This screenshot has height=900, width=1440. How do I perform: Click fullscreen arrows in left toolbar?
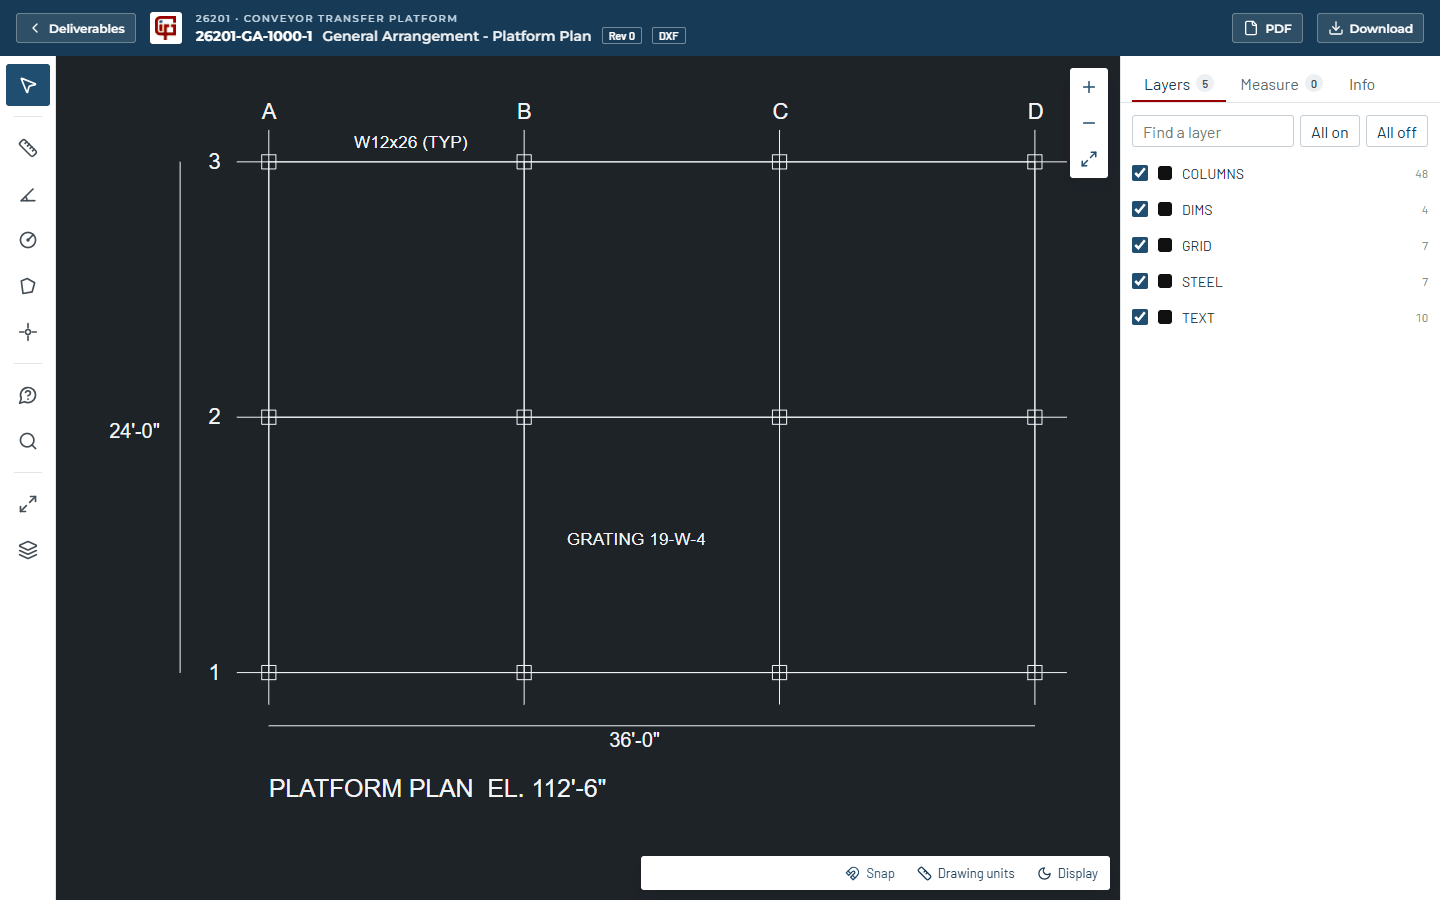(28, 504)
